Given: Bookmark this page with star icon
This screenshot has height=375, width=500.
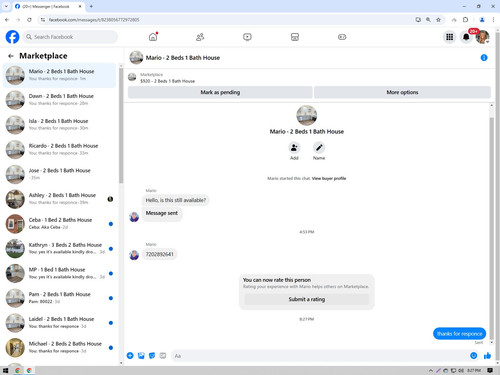Looking at the screenshot, I should (438, 20).
